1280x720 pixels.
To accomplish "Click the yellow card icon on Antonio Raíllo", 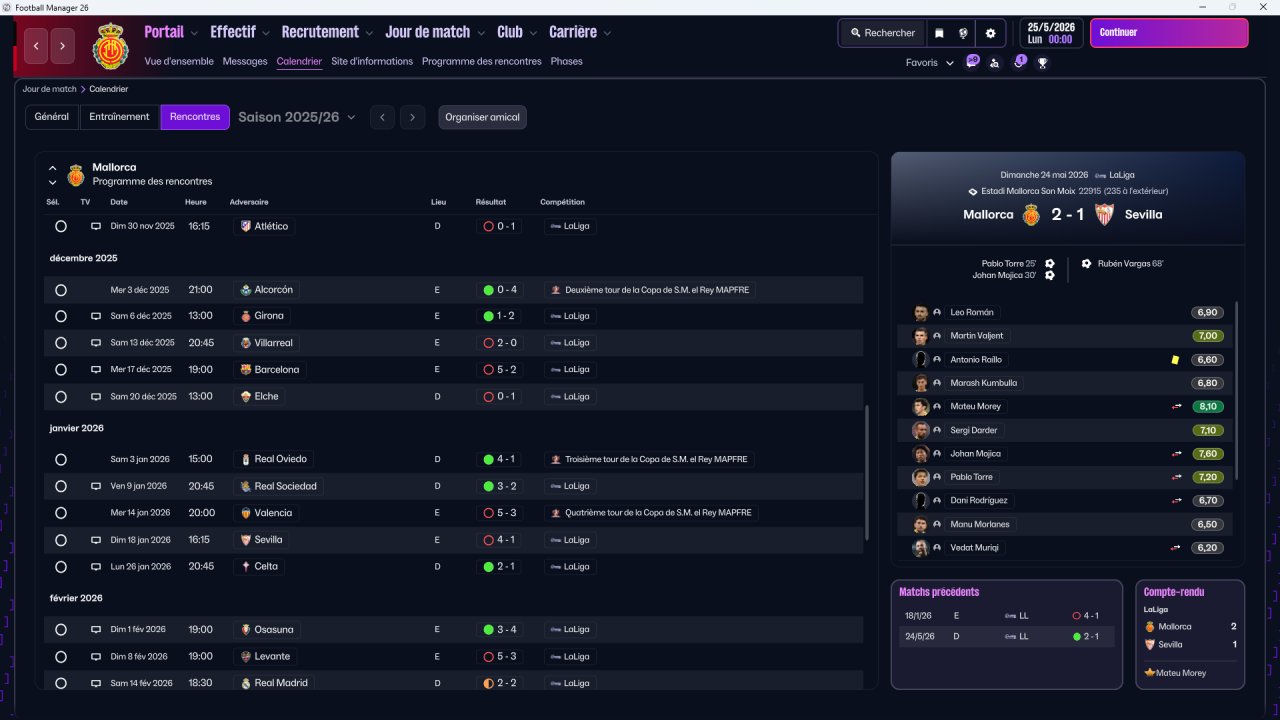I will coord(1175,360).
